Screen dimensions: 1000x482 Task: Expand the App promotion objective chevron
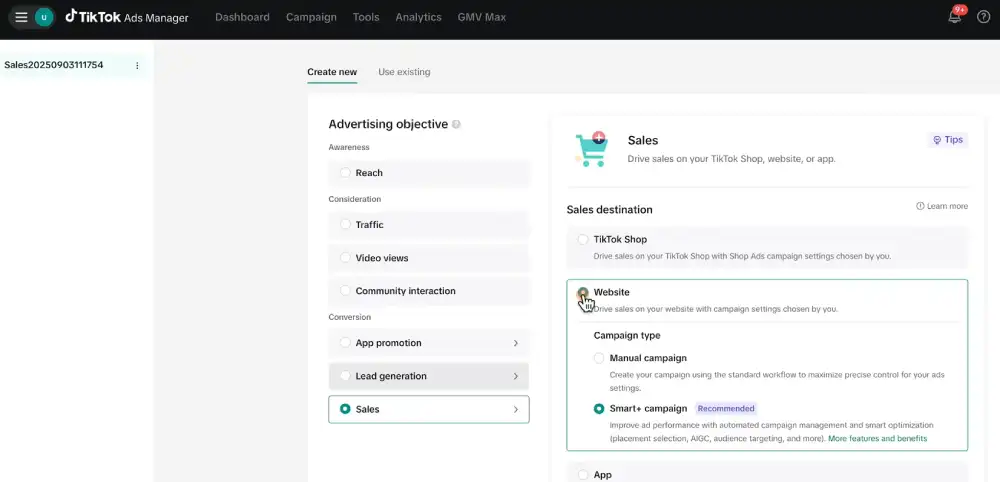[516, 343]
